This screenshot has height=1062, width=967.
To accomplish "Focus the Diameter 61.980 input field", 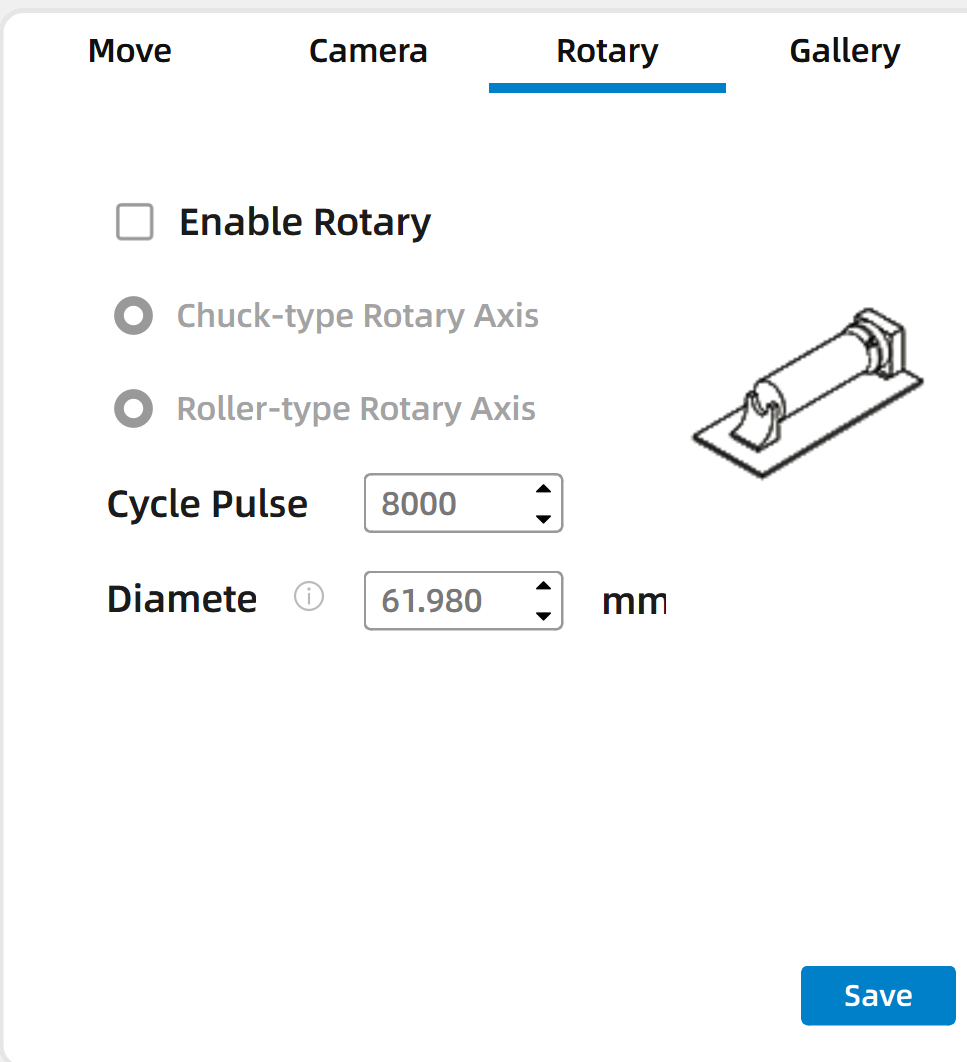I will [445, 600].
